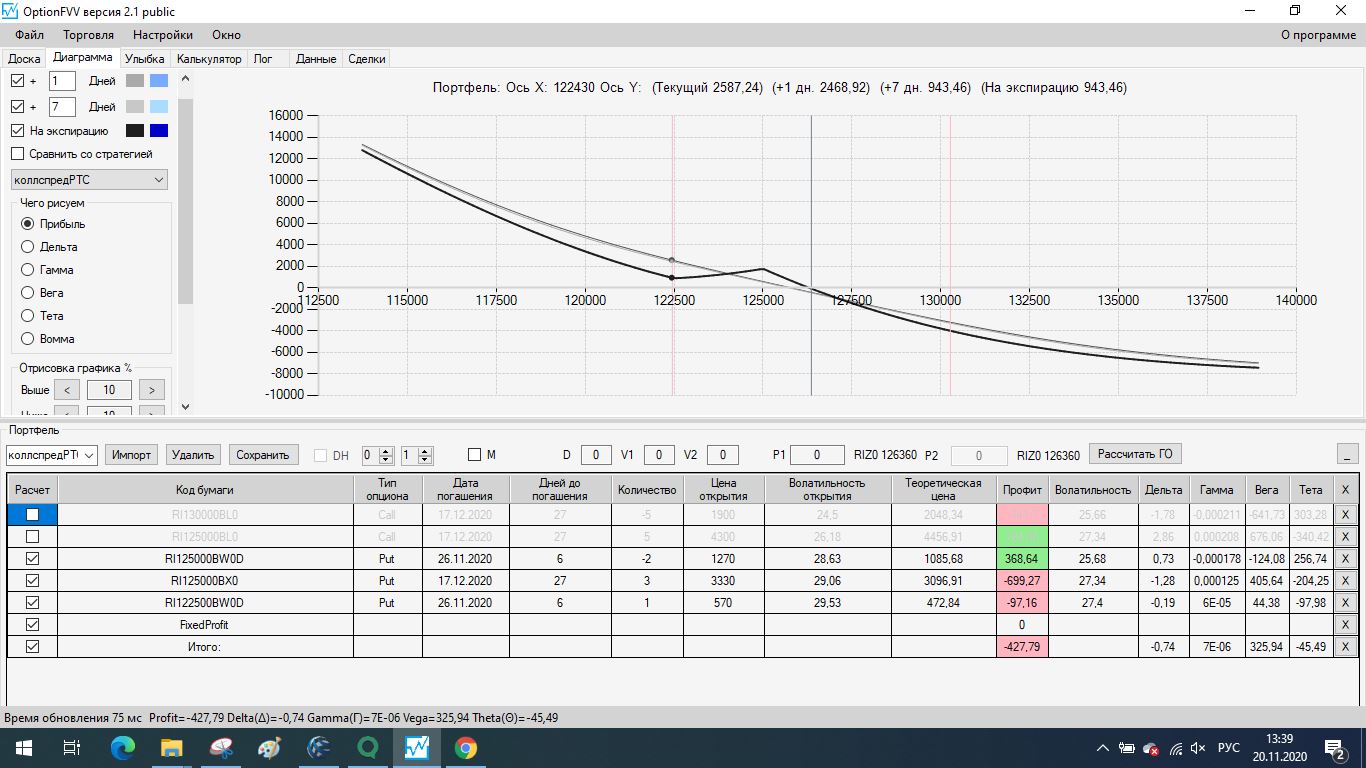
Task: Toggle the +7 Дней curve checkbox
Action: tap(17, 106)
